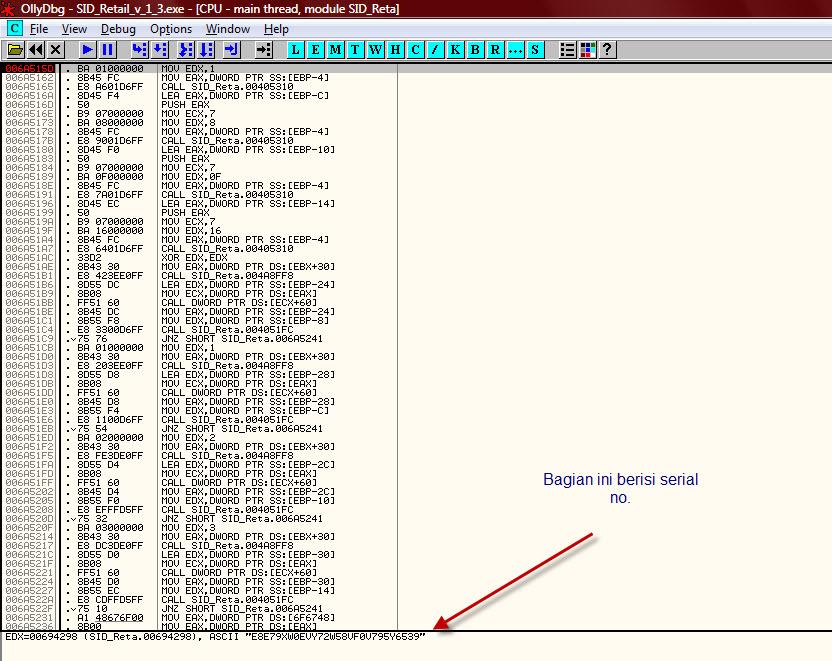Show Windows list with W button
This screenshot has width=832, height=661.
[375, 50]
